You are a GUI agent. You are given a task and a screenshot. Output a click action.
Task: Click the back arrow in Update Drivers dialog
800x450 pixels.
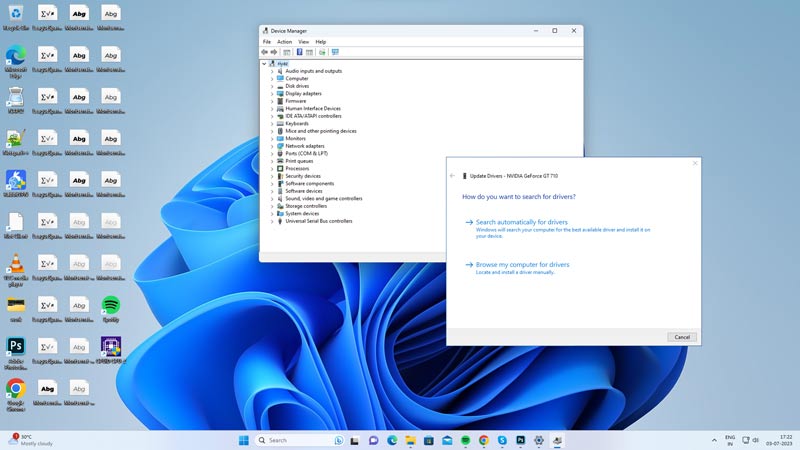coord(452,176)
